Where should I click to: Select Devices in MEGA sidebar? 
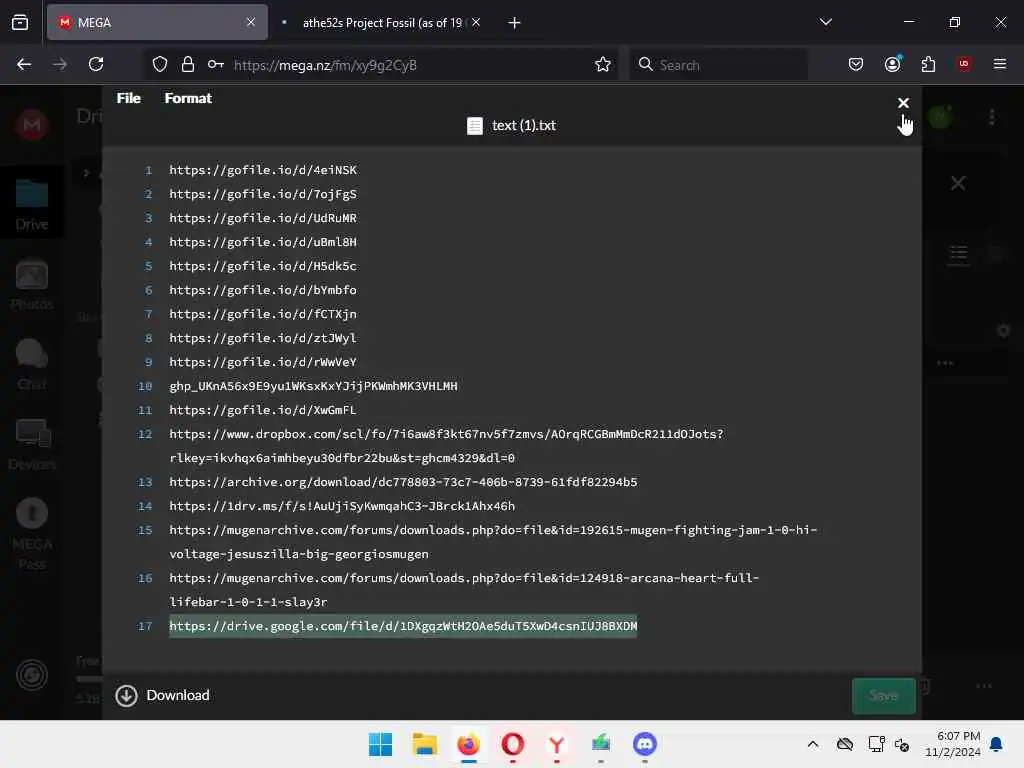pos(31,444)
